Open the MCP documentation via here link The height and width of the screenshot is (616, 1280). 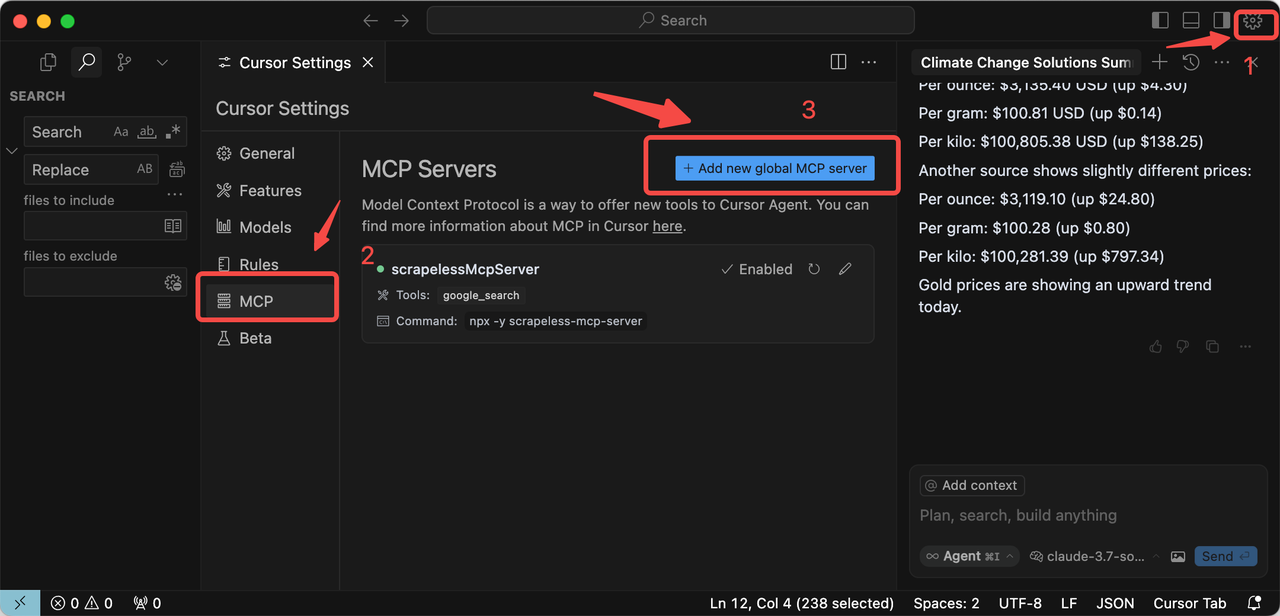[x=667, y=226]
